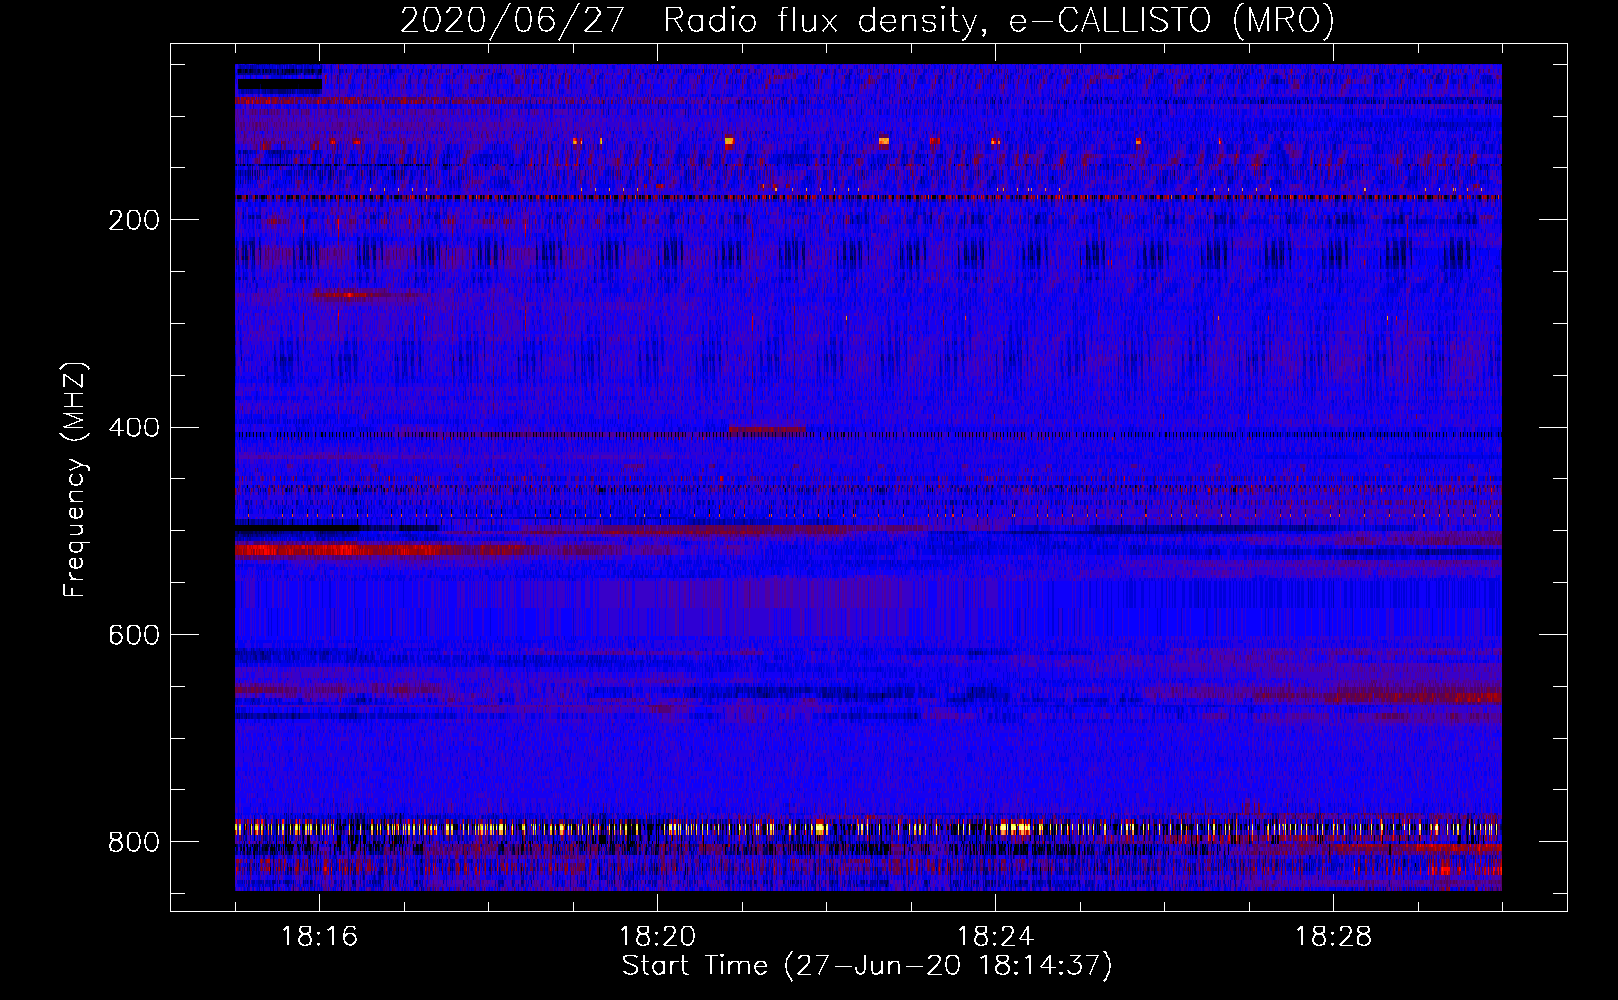Image resolution: width=1618 pixels, height=1000 pixels.
Task: Click the '600' frequency axis label
Action: (x=133, y=636)
